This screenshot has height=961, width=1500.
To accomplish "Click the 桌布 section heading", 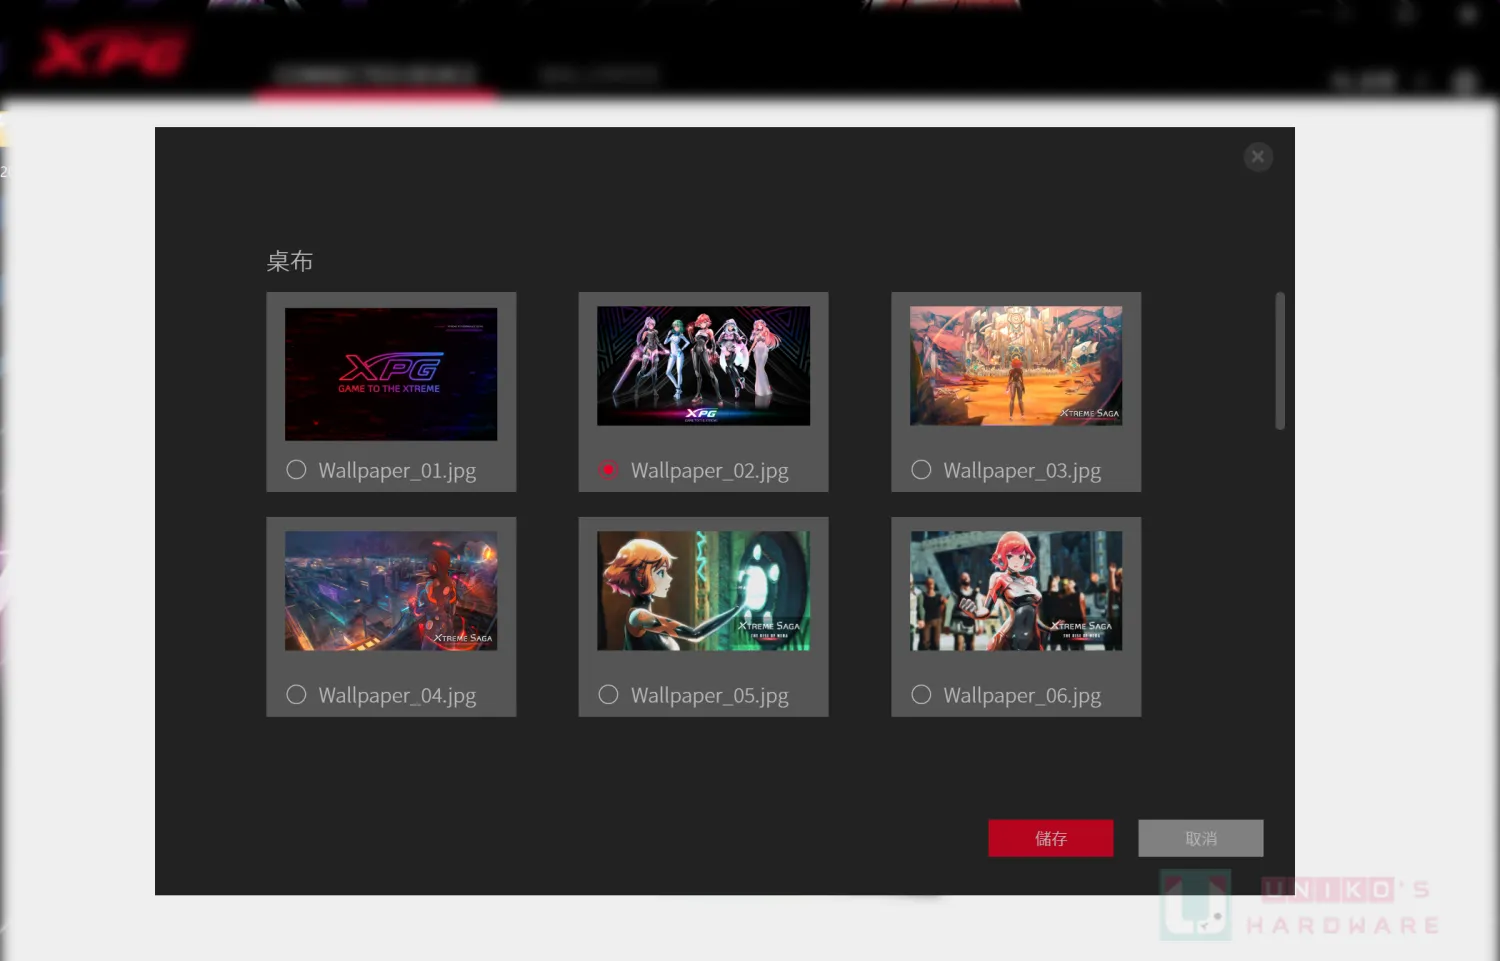I will [x=290, y=261].
